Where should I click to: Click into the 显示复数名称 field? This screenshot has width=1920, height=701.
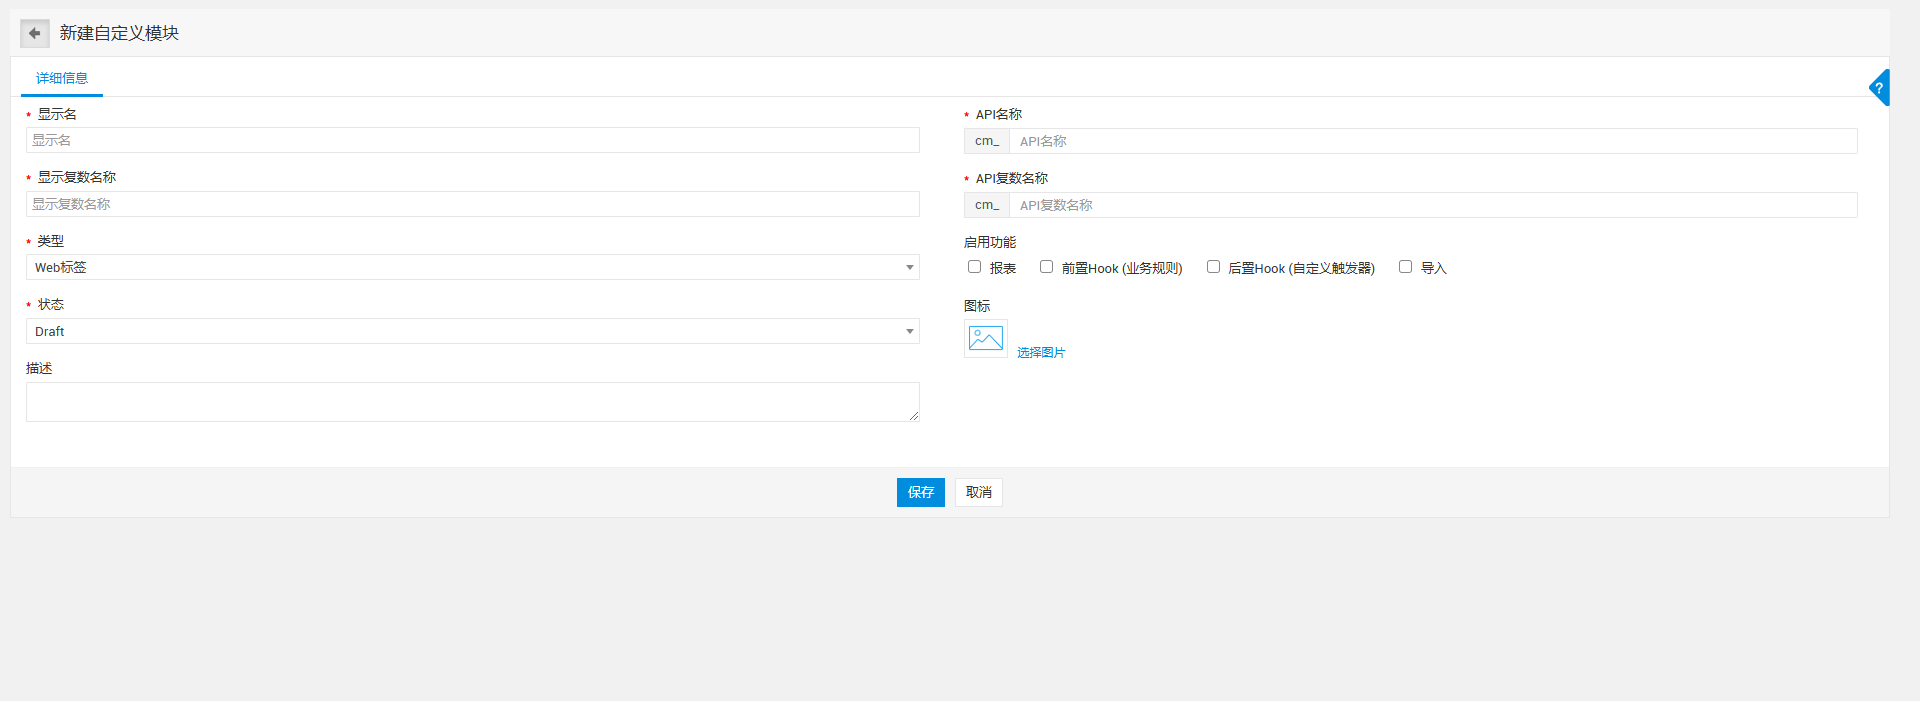point(472,204)
